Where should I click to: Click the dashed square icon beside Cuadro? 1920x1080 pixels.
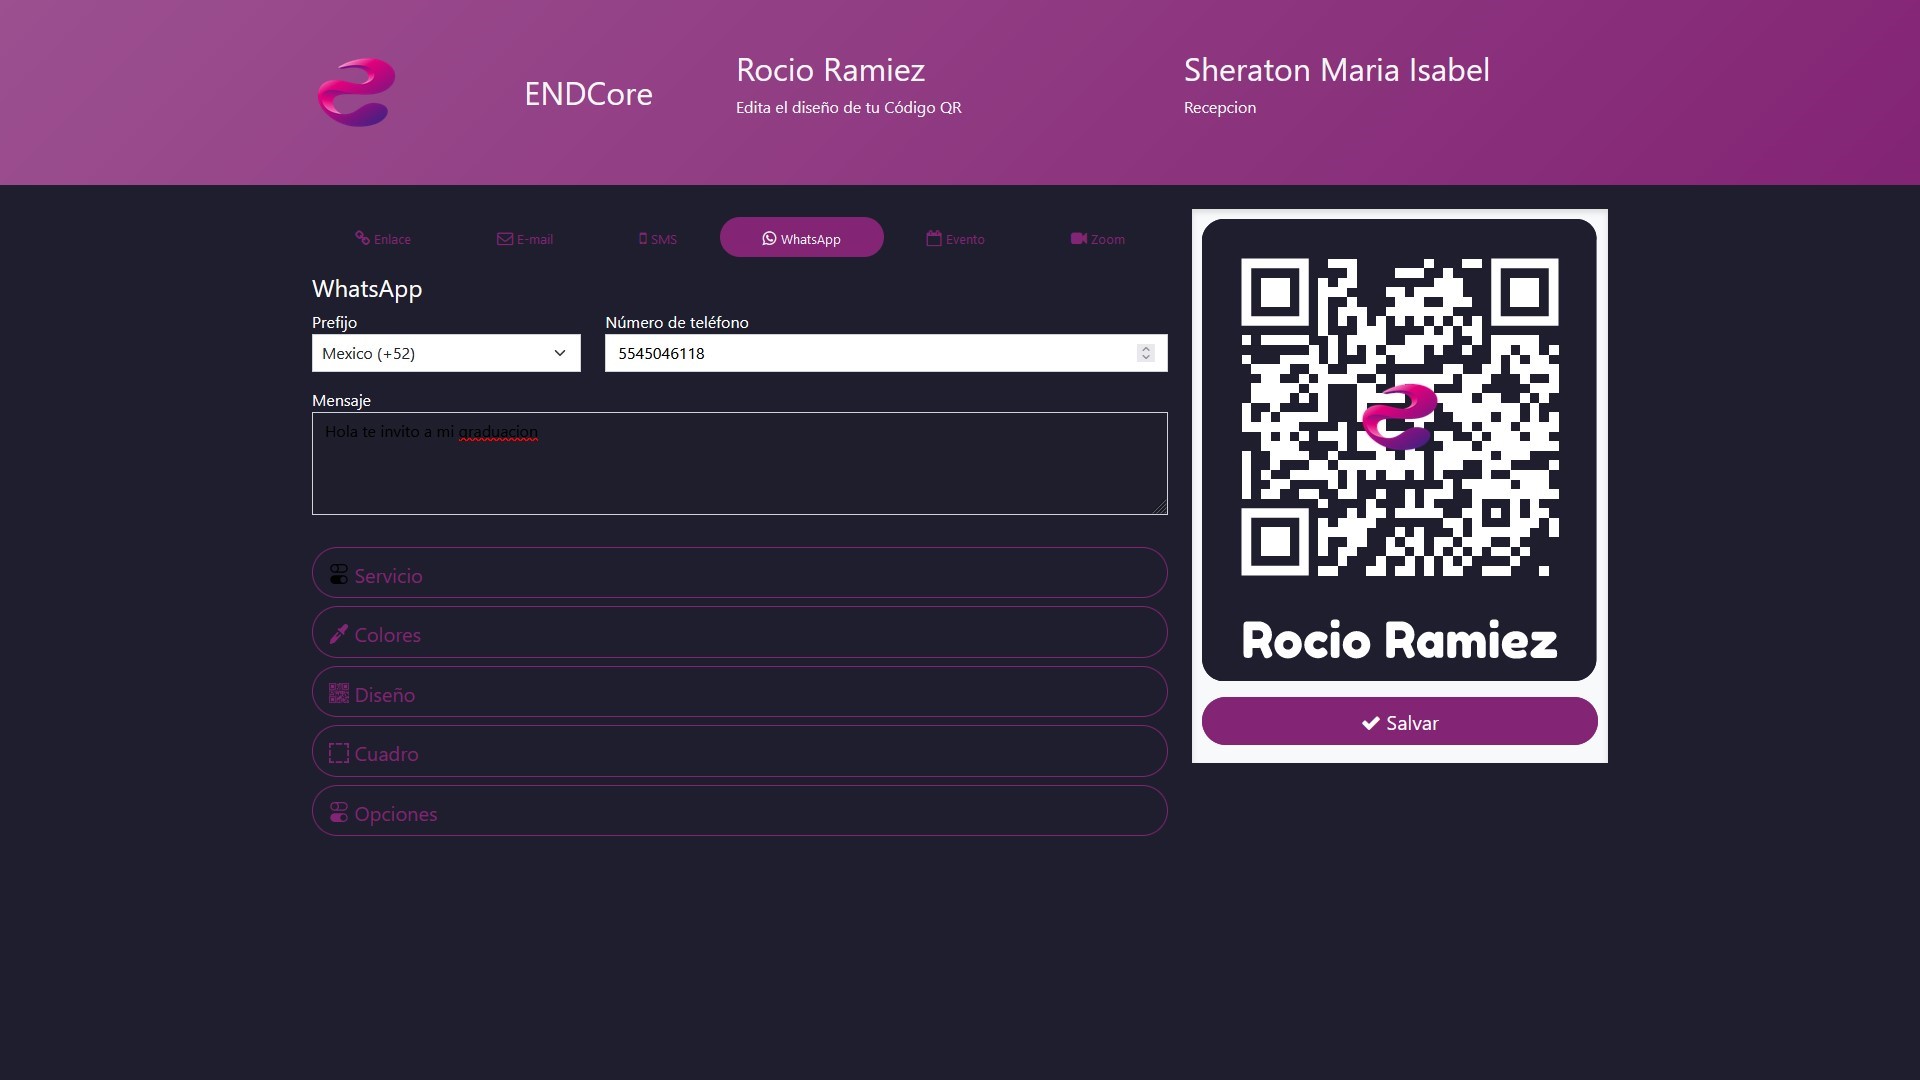339,753
